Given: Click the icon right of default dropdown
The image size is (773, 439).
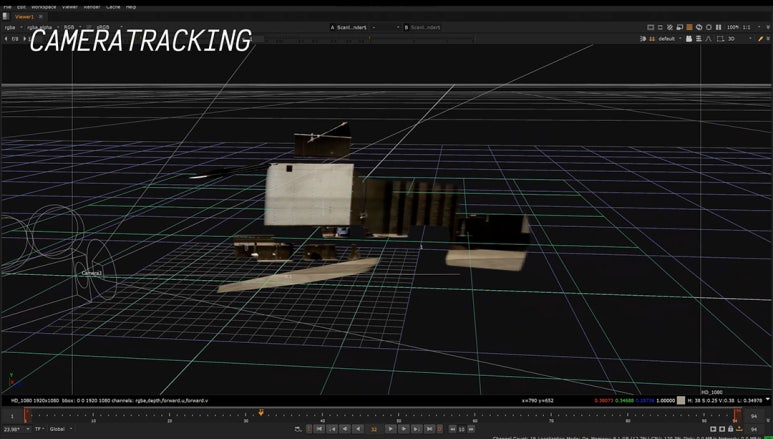Looking at the screenshot, I should (x=689, y=38).
